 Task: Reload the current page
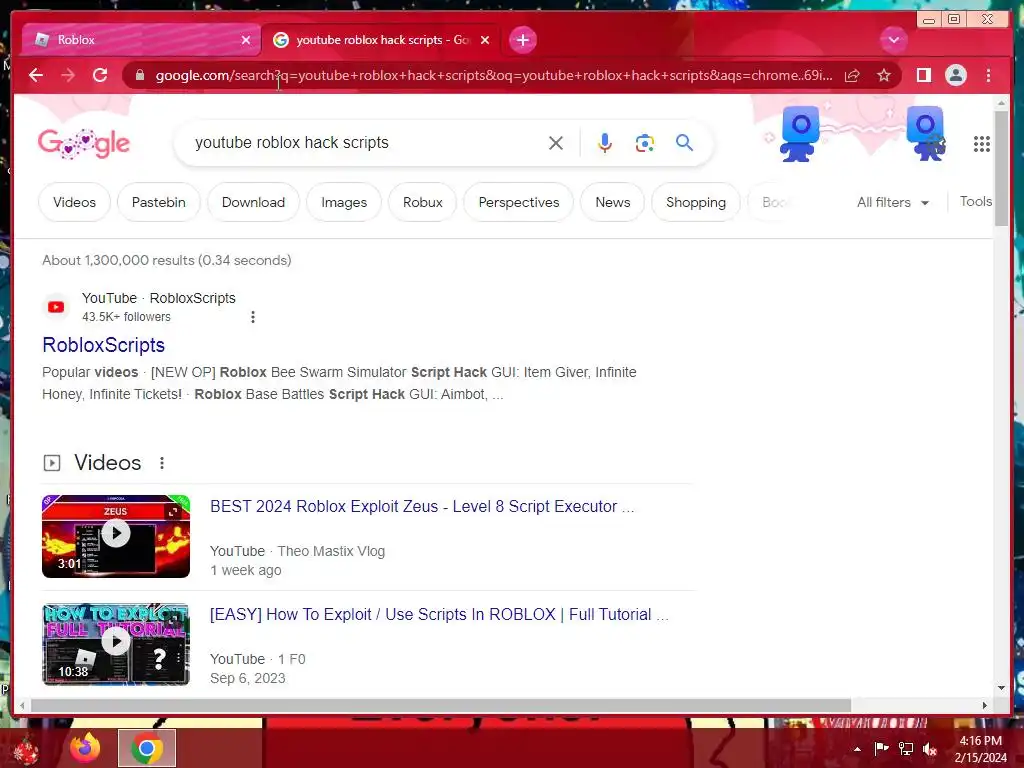tap(100, 75)
